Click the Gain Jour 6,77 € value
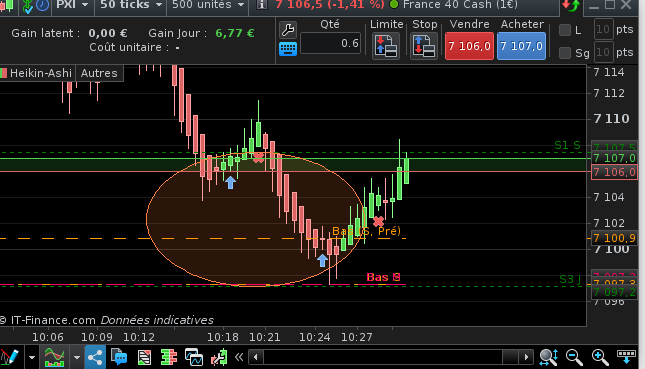The height and width of the screenshot is (369, 645). pos(235,33)
